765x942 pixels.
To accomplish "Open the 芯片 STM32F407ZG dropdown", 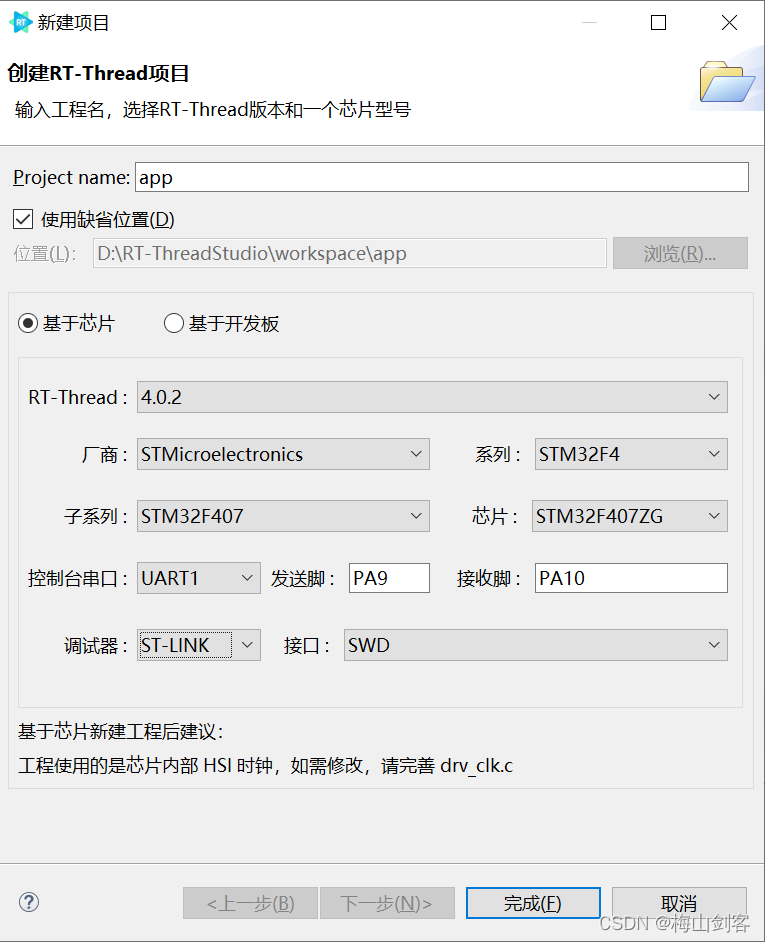I will 630,516.
